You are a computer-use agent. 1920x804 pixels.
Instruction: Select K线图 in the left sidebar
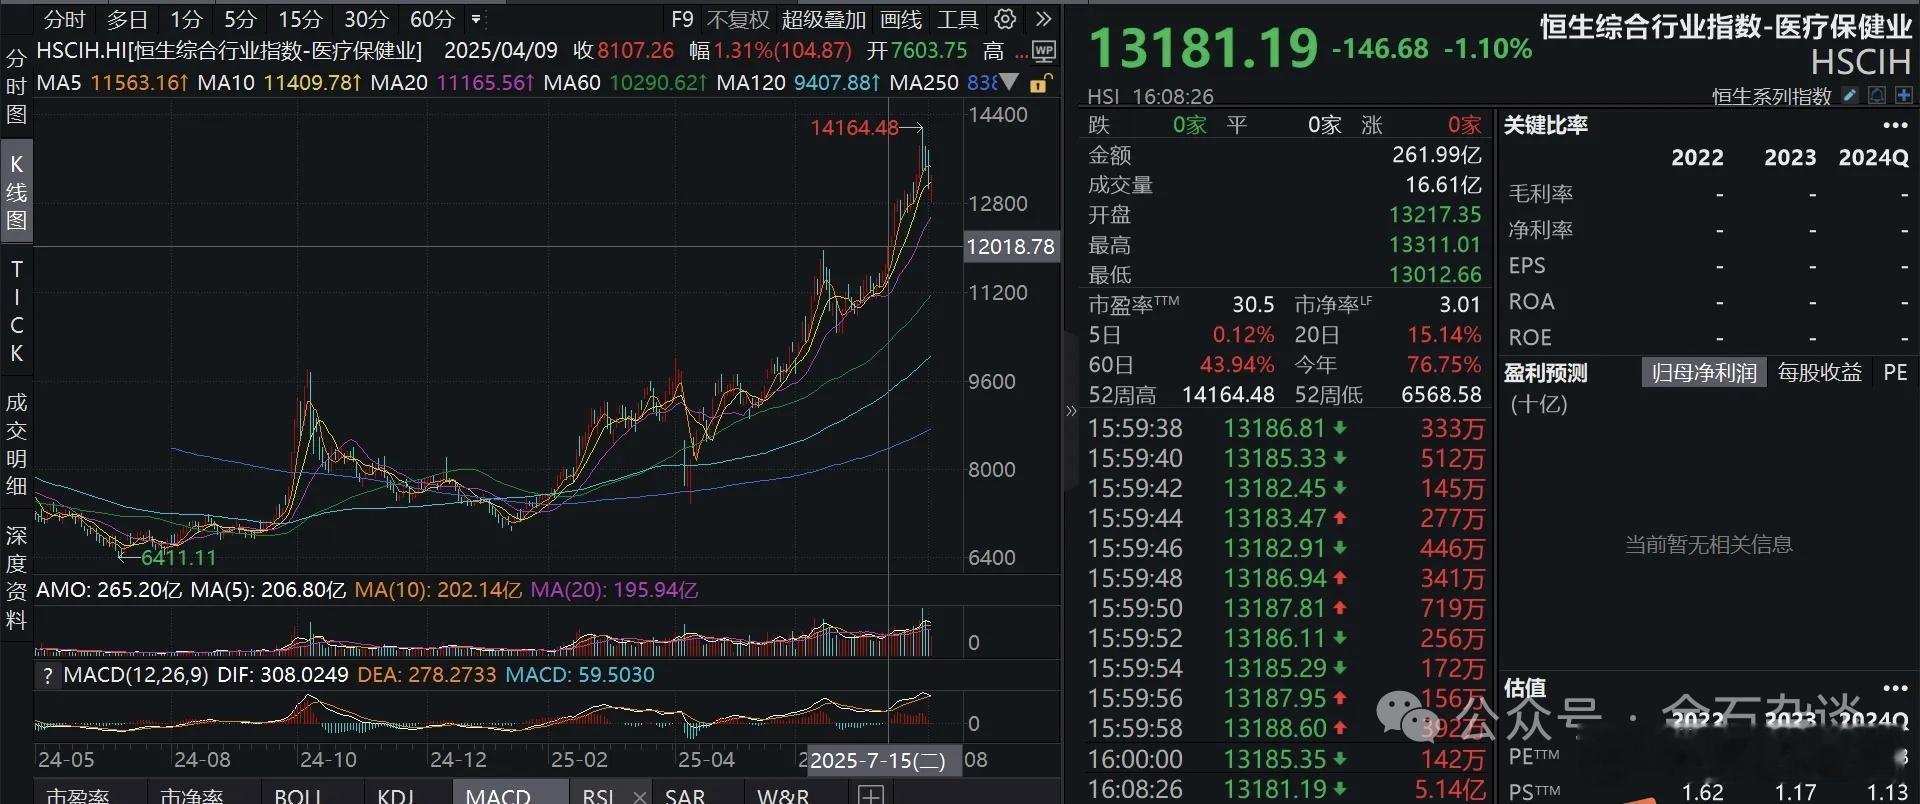[16, 192]
